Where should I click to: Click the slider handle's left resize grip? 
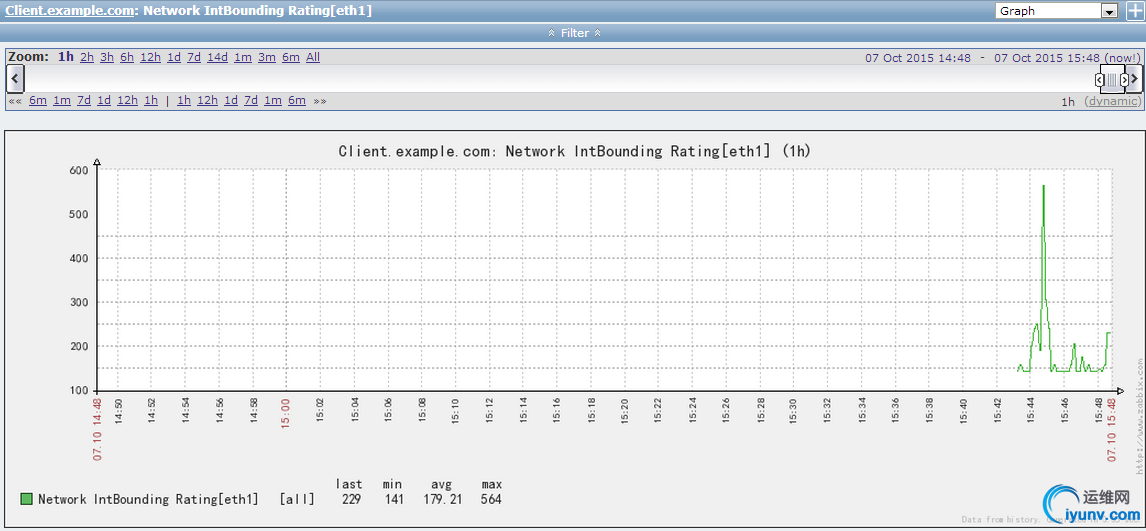pyautogui.click(x=1099, y=79)
